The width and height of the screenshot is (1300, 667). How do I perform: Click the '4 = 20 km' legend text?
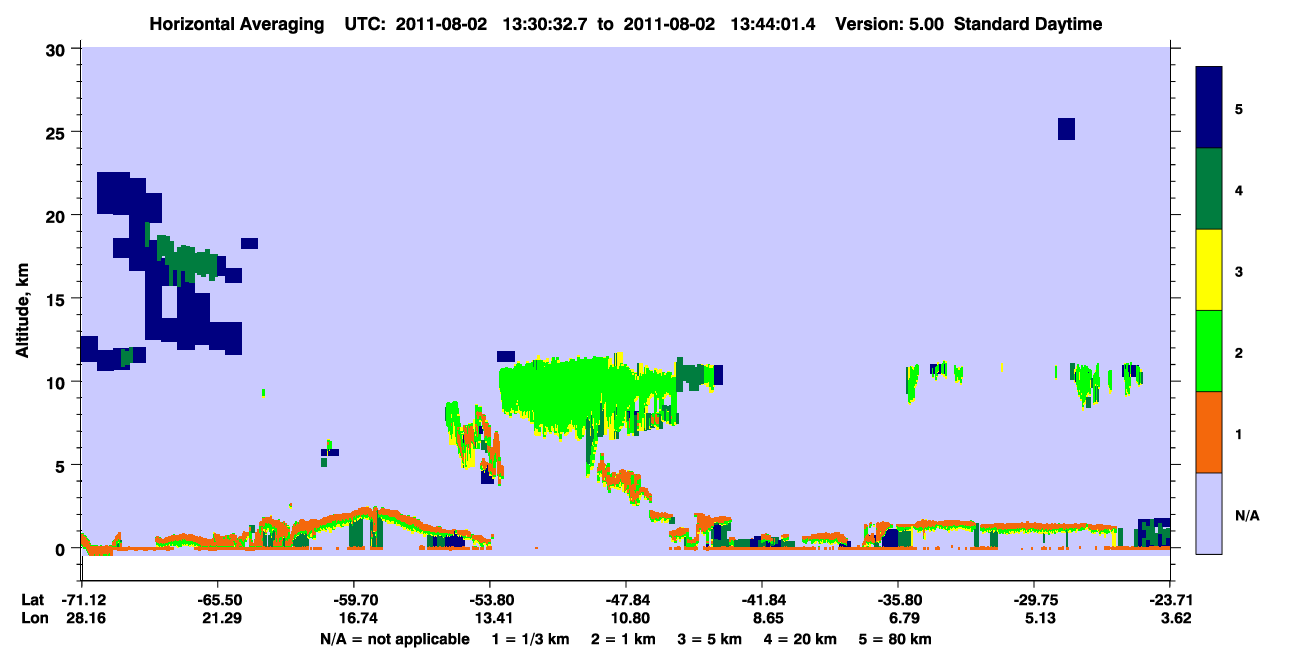pos(802,639)
